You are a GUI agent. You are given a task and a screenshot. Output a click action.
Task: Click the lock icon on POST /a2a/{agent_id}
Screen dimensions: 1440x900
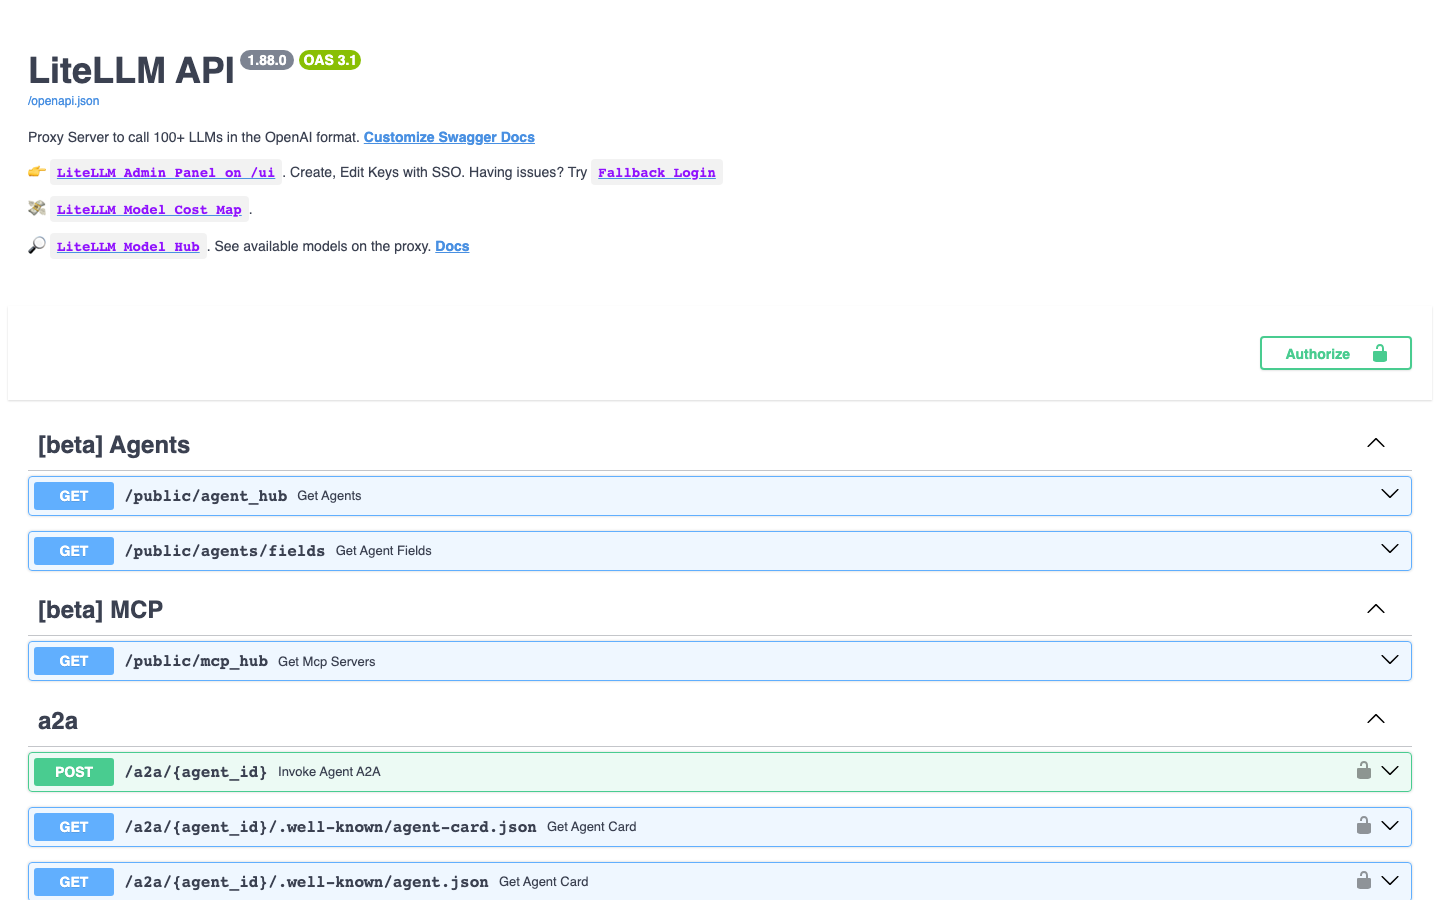pyautogui.click(x=1363, y=770)
